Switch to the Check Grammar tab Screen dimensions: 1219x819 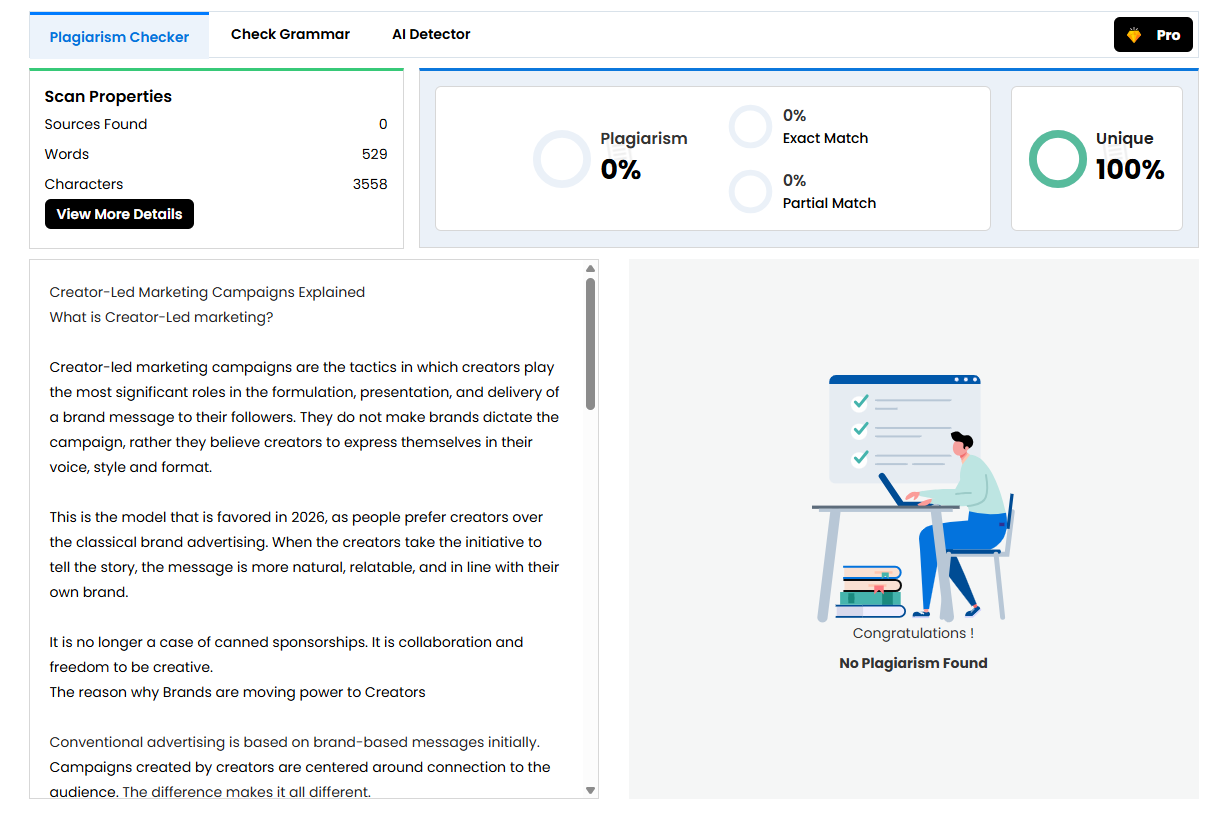[x=290, y=34]
